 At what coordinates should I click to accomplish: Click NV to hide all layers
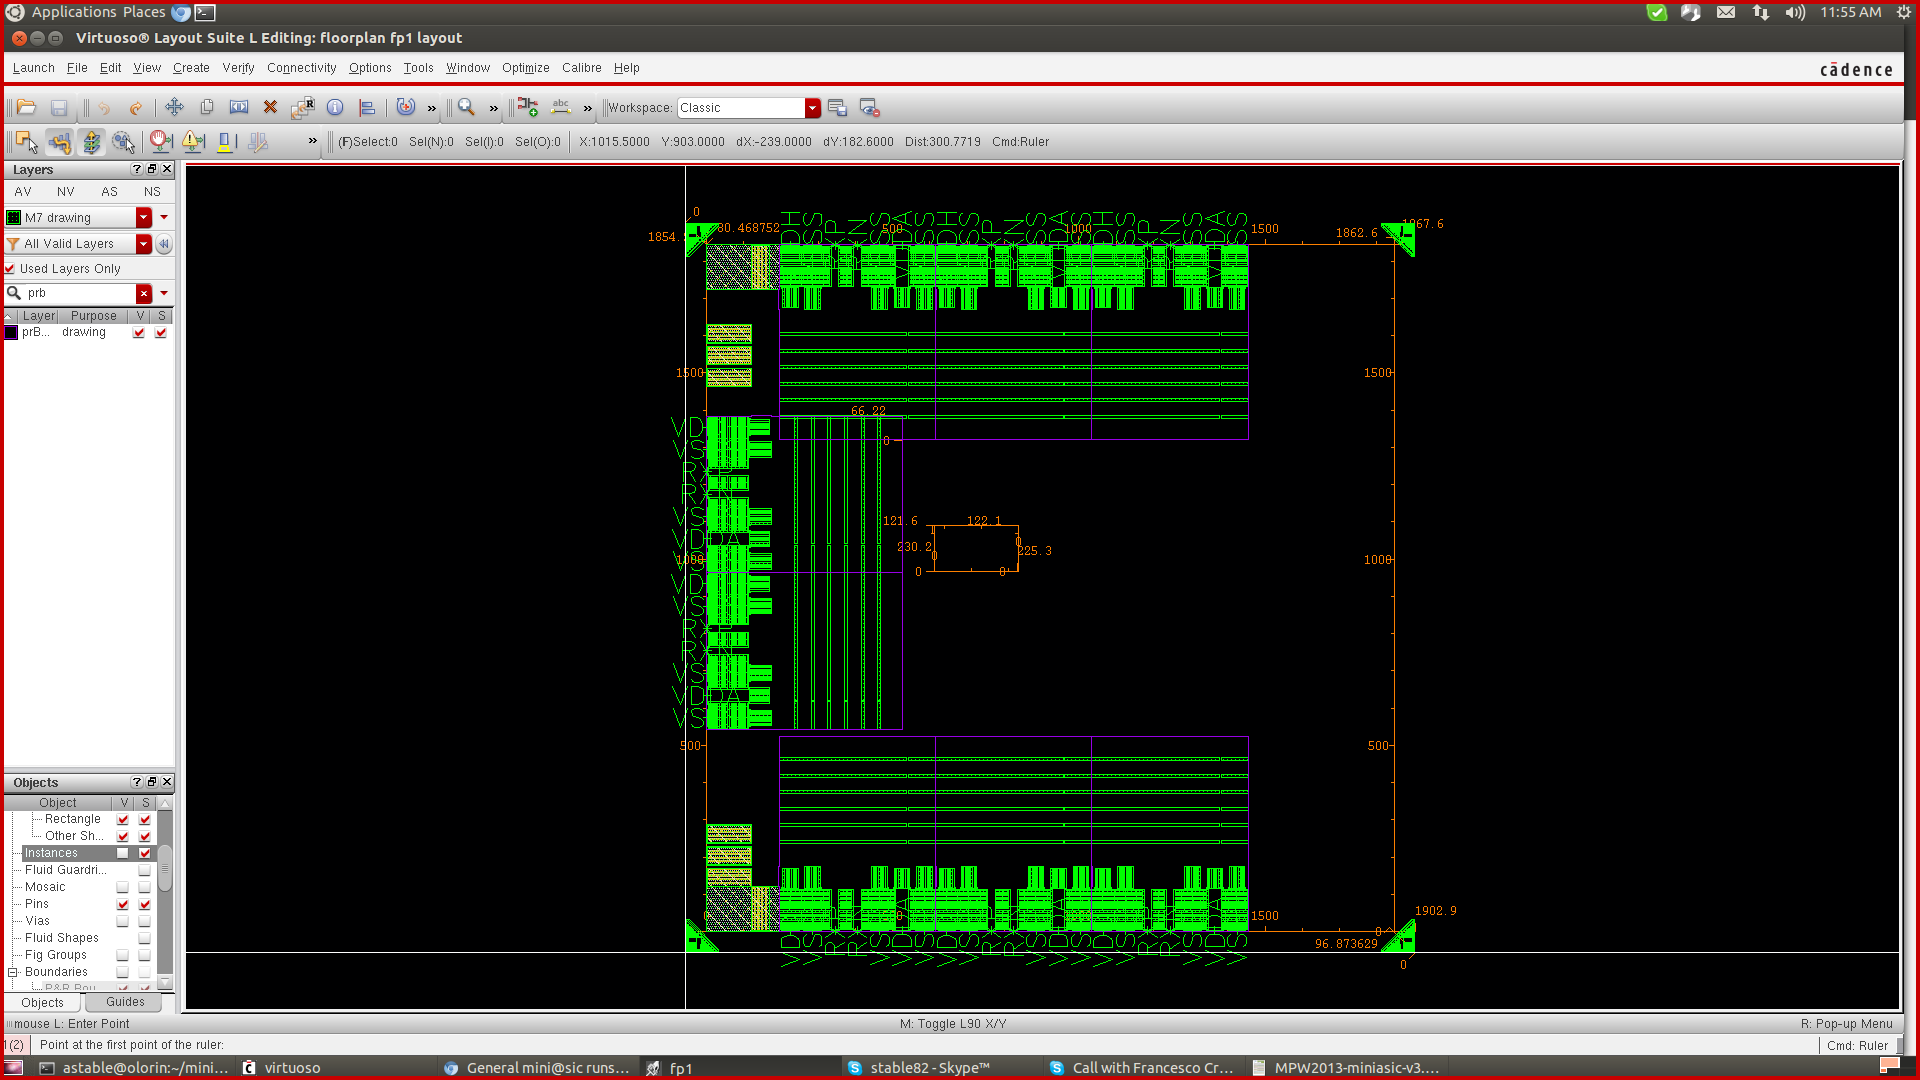(66, 191)
